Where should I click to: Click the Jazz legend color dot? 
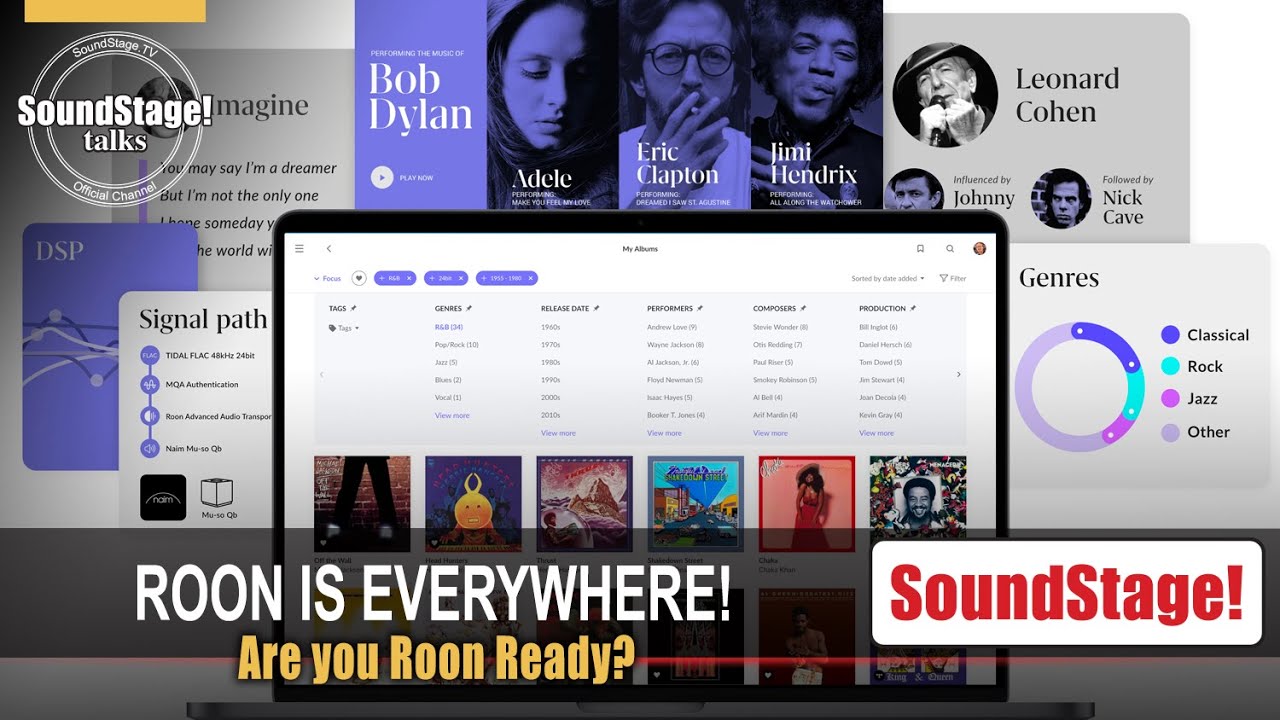[1170, 399]
